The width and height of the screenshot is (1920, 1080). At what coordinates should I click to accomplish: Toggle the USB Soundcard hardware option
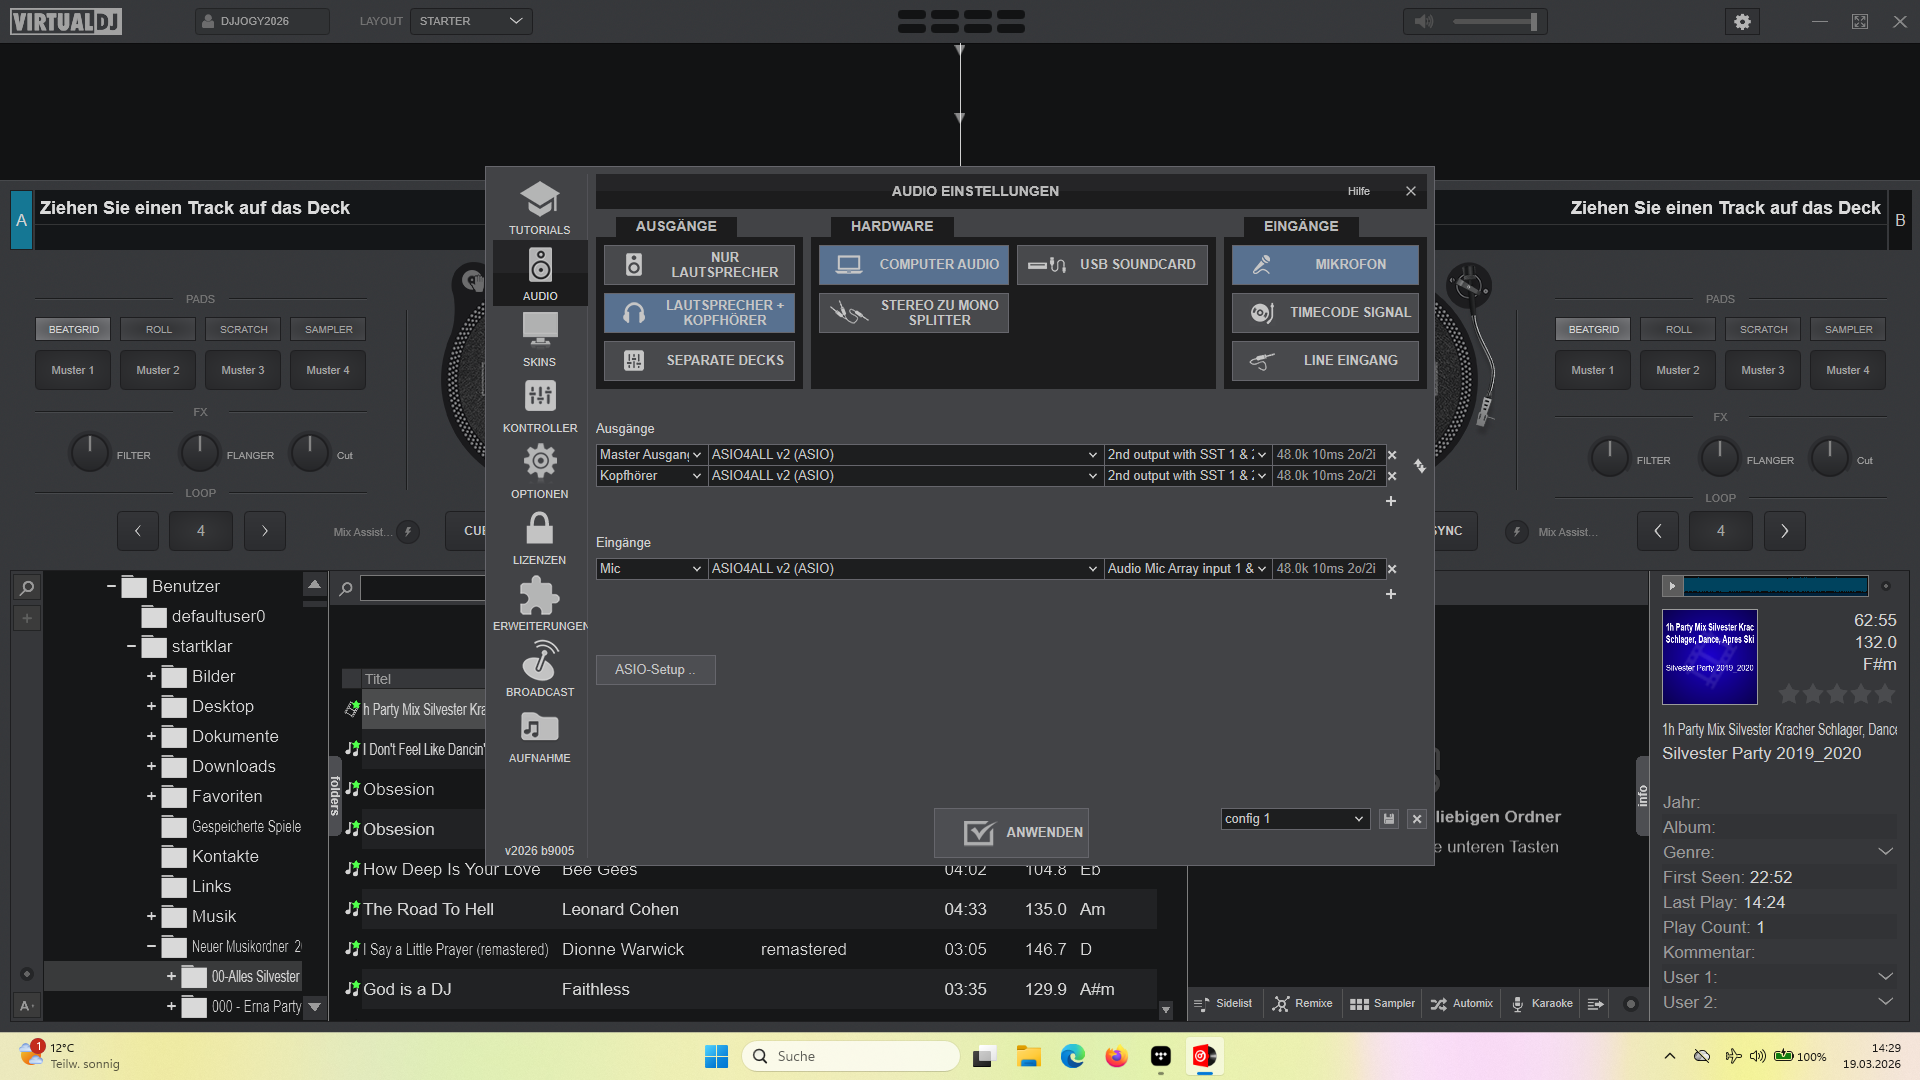coord(1112,265)
